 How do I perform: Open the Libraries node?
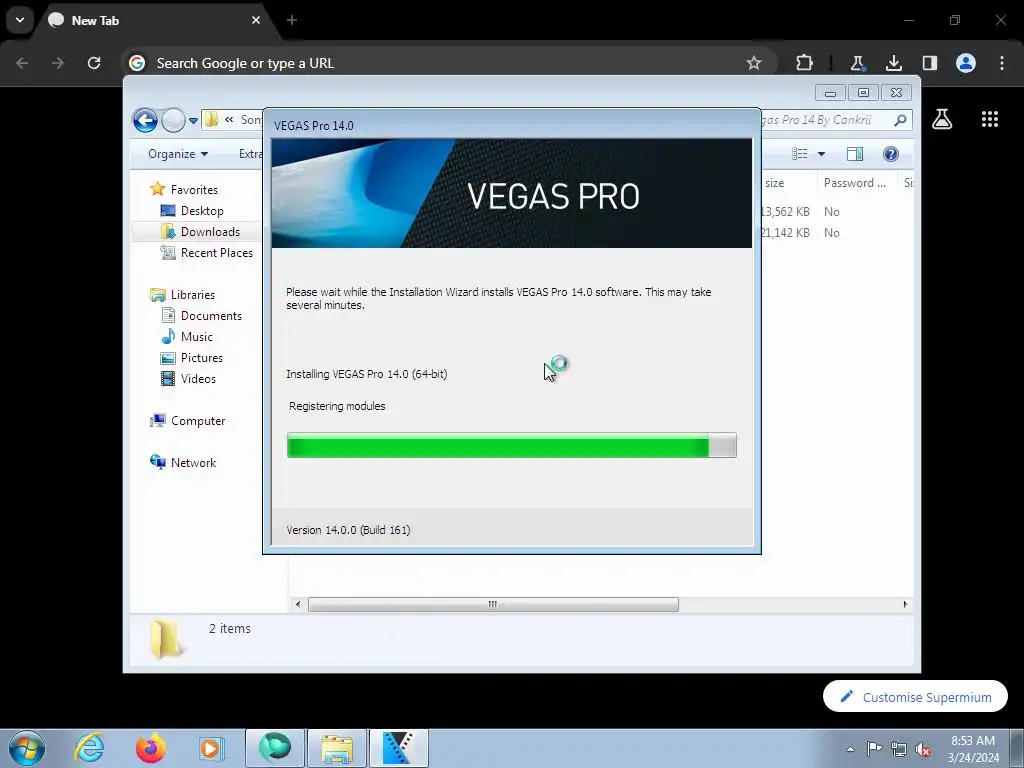[x=193, y=295]
